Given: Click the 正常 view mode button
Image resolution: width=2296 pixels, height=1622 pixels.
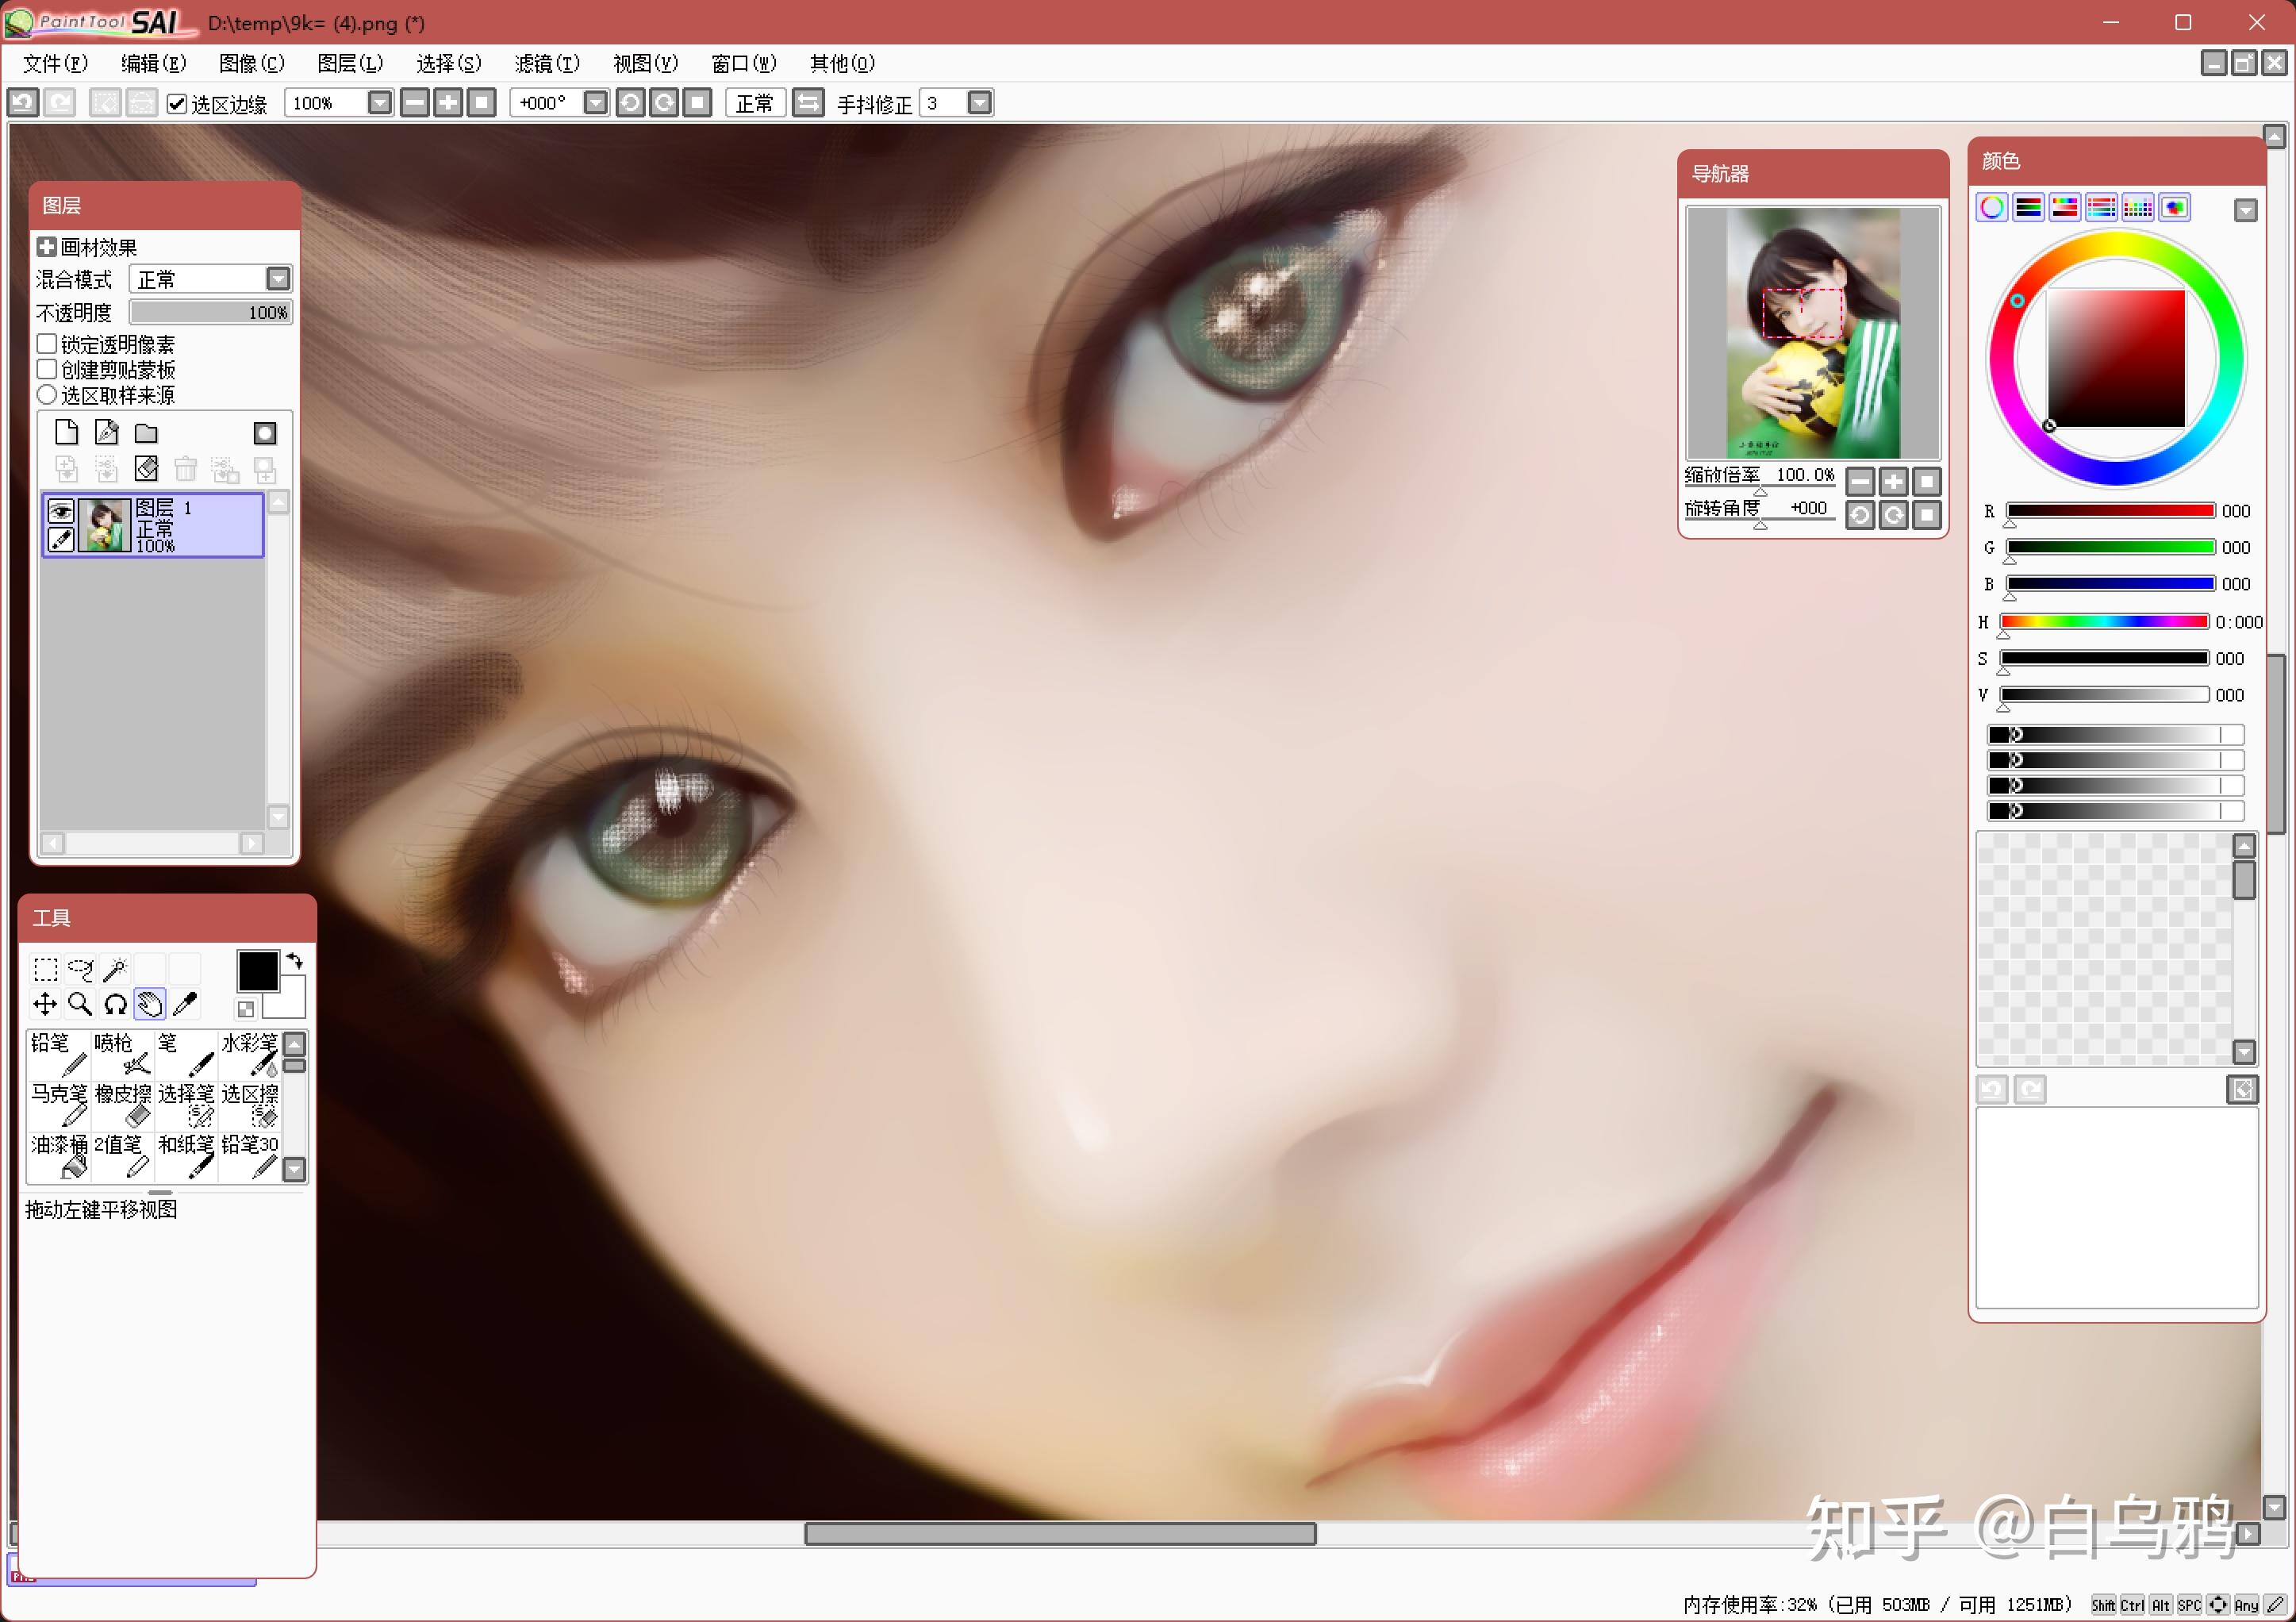Looking at the screenshot, I should click(755, 103).
